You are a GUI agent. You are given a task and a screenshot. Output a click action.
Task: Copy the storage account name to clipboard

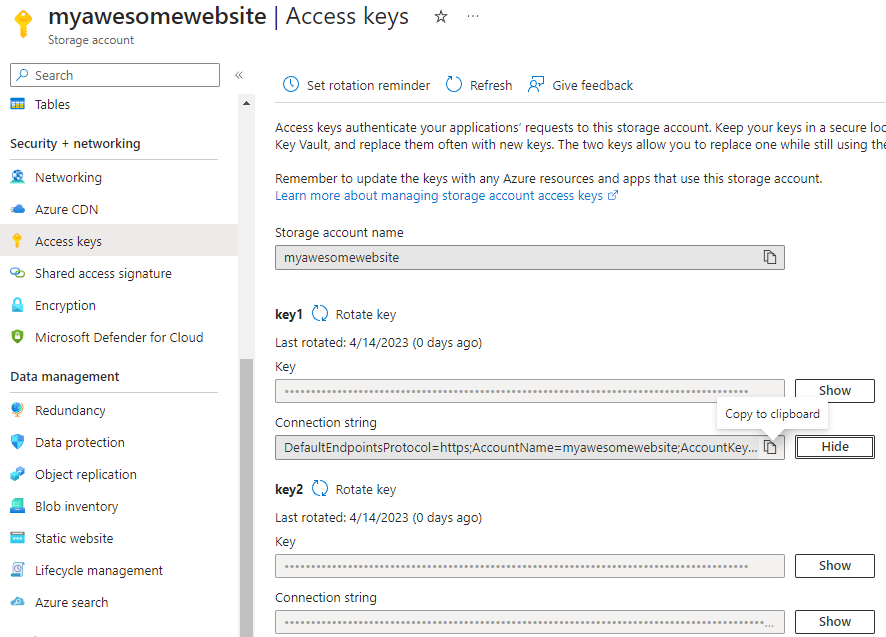pyautogui.click(x=770, y=257)
